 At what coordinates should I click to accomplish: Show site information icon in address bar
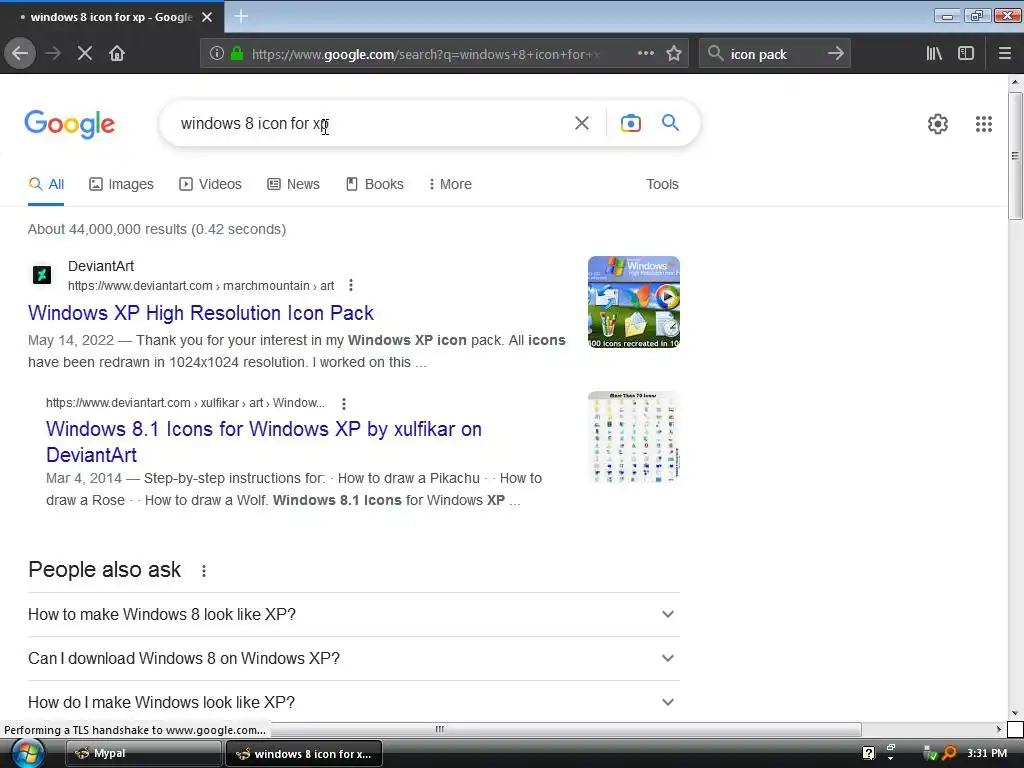(217, 54)
